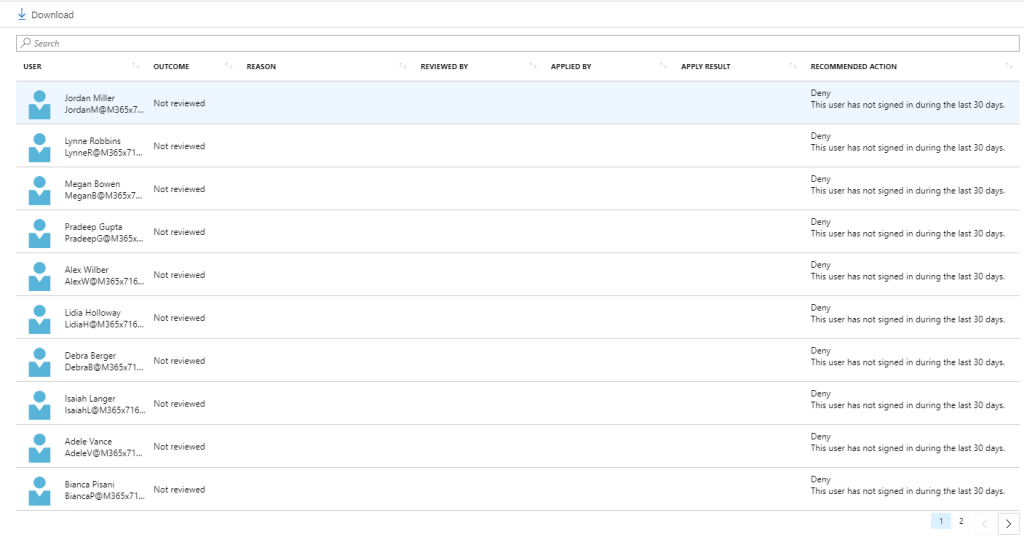Screen dimensions: 1024x550
Task: Sort by the OUTCOME column arrows
Action: click(229, 66)
